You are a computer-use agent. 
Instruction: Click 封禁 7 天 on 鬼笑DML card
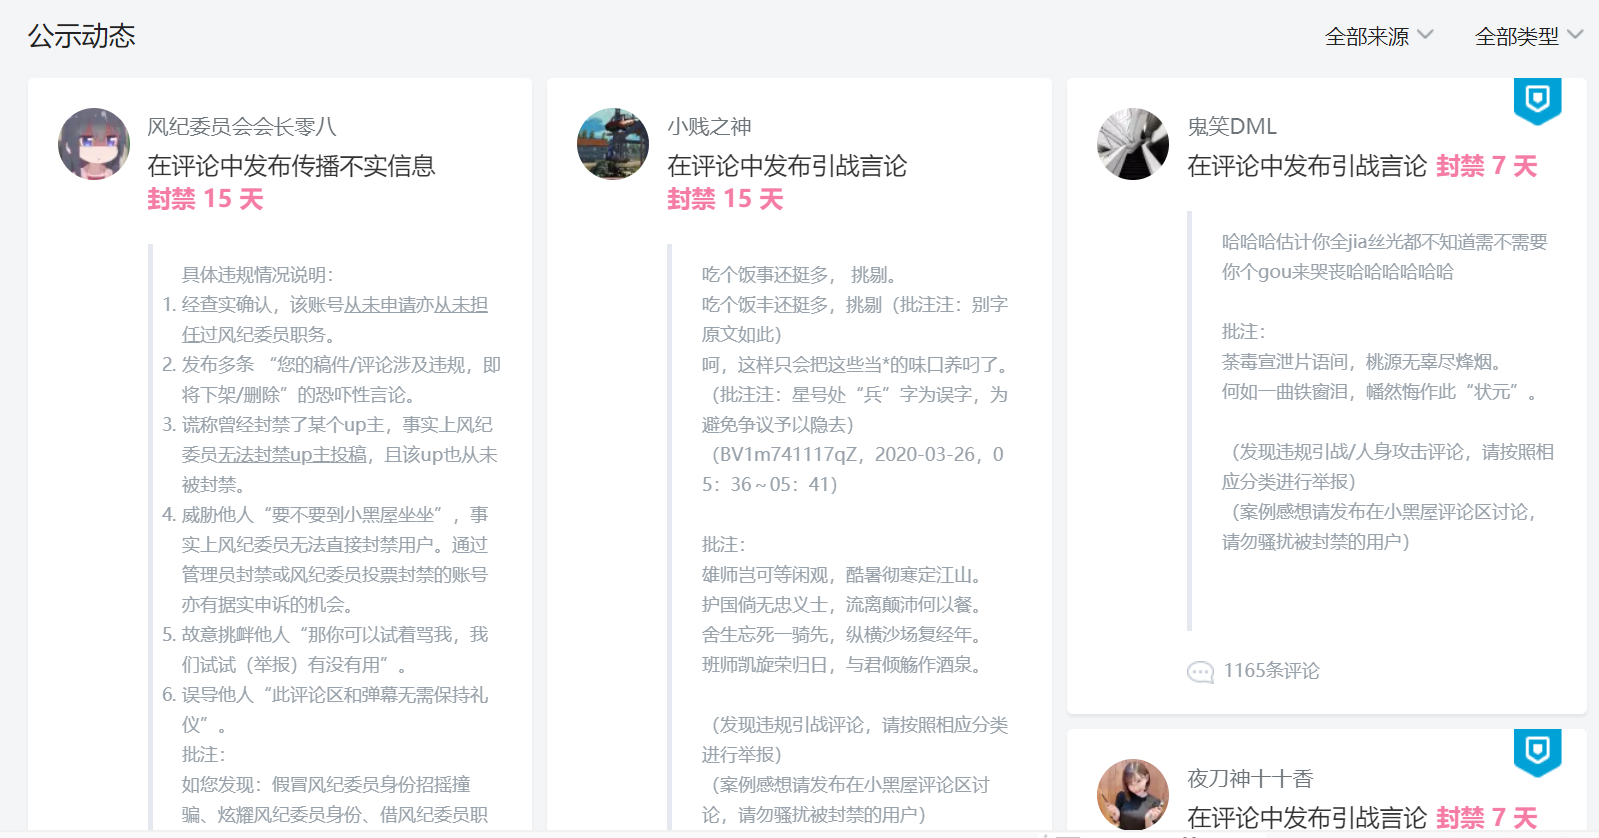(x=1486, y=166)
